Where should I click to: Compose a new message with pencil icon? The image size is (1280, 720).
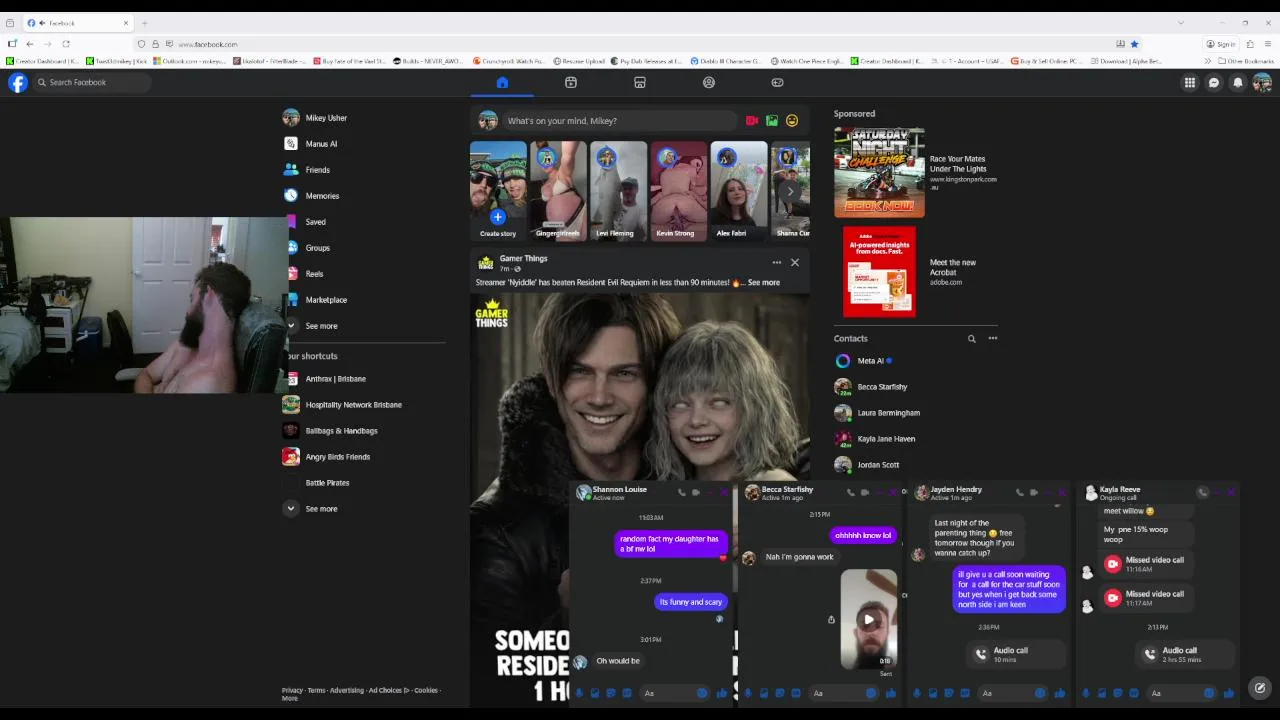point(1260,688)
